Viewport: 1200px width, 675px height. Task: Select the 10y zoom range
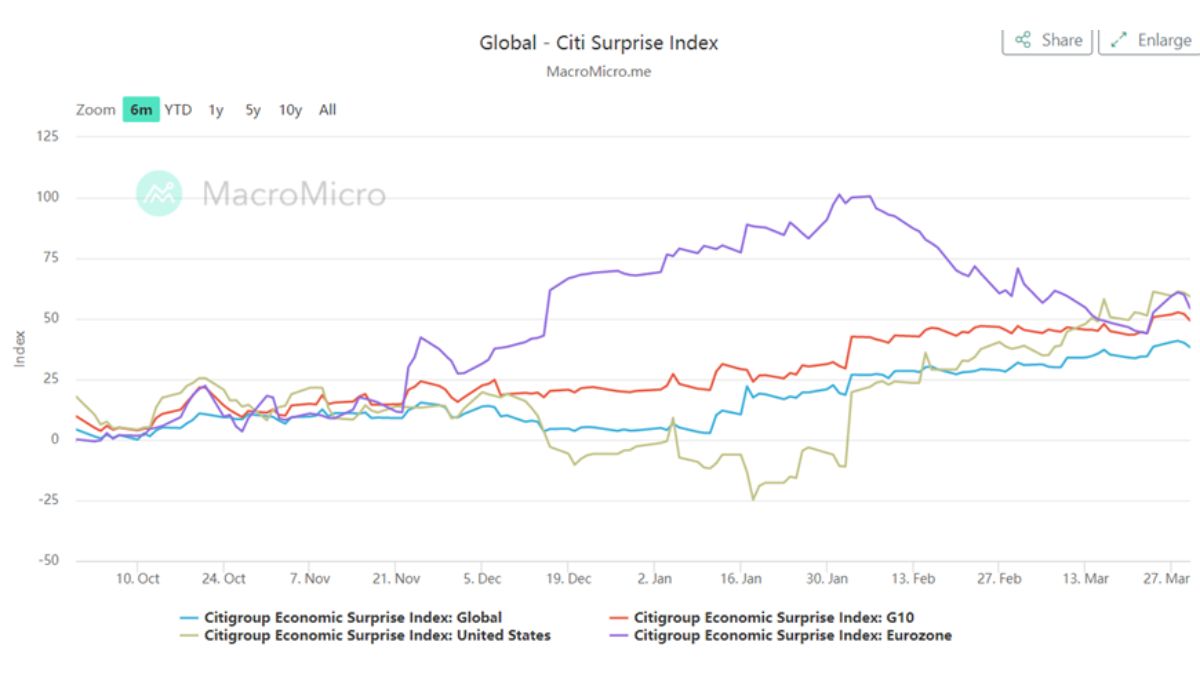pos(290,110)
